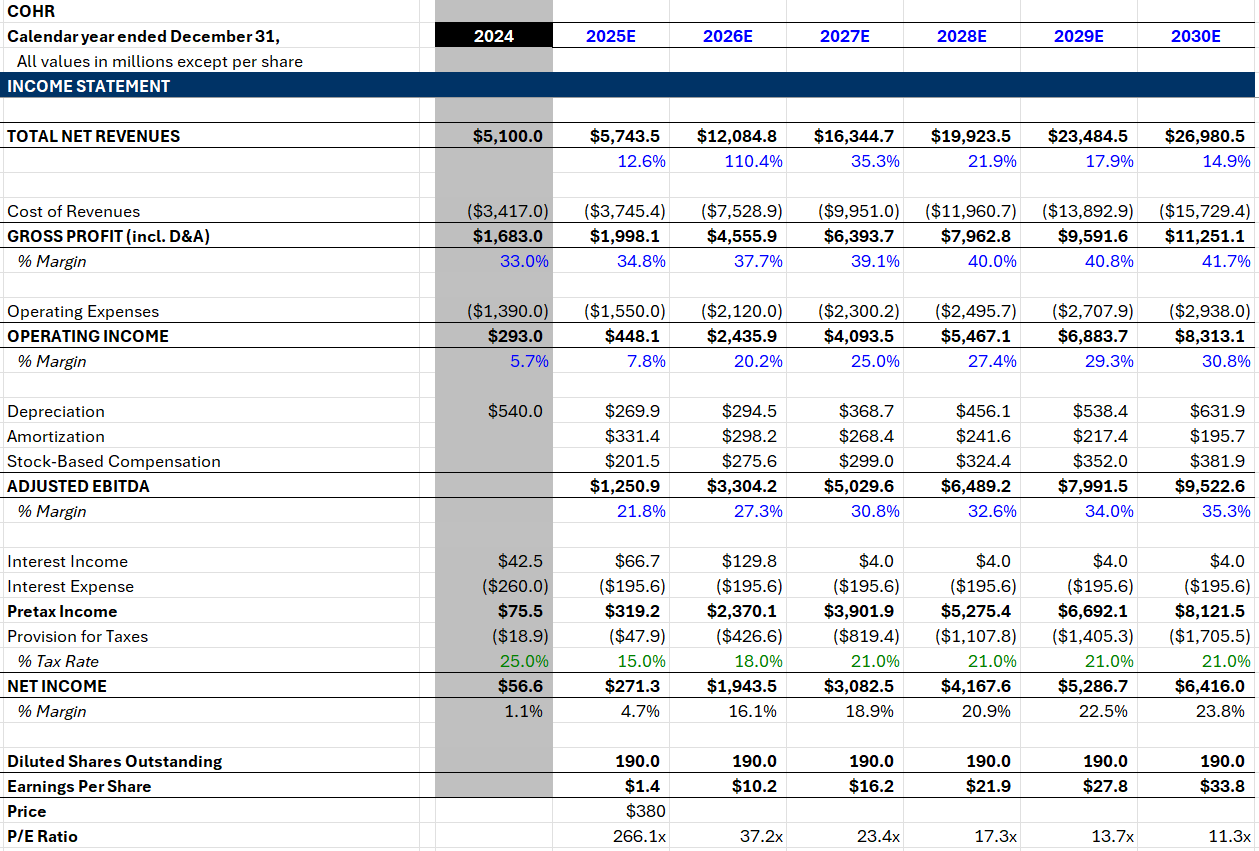
Task: Click 2030E P/E ratio 11.3x
Action: tap(1229, 836)
